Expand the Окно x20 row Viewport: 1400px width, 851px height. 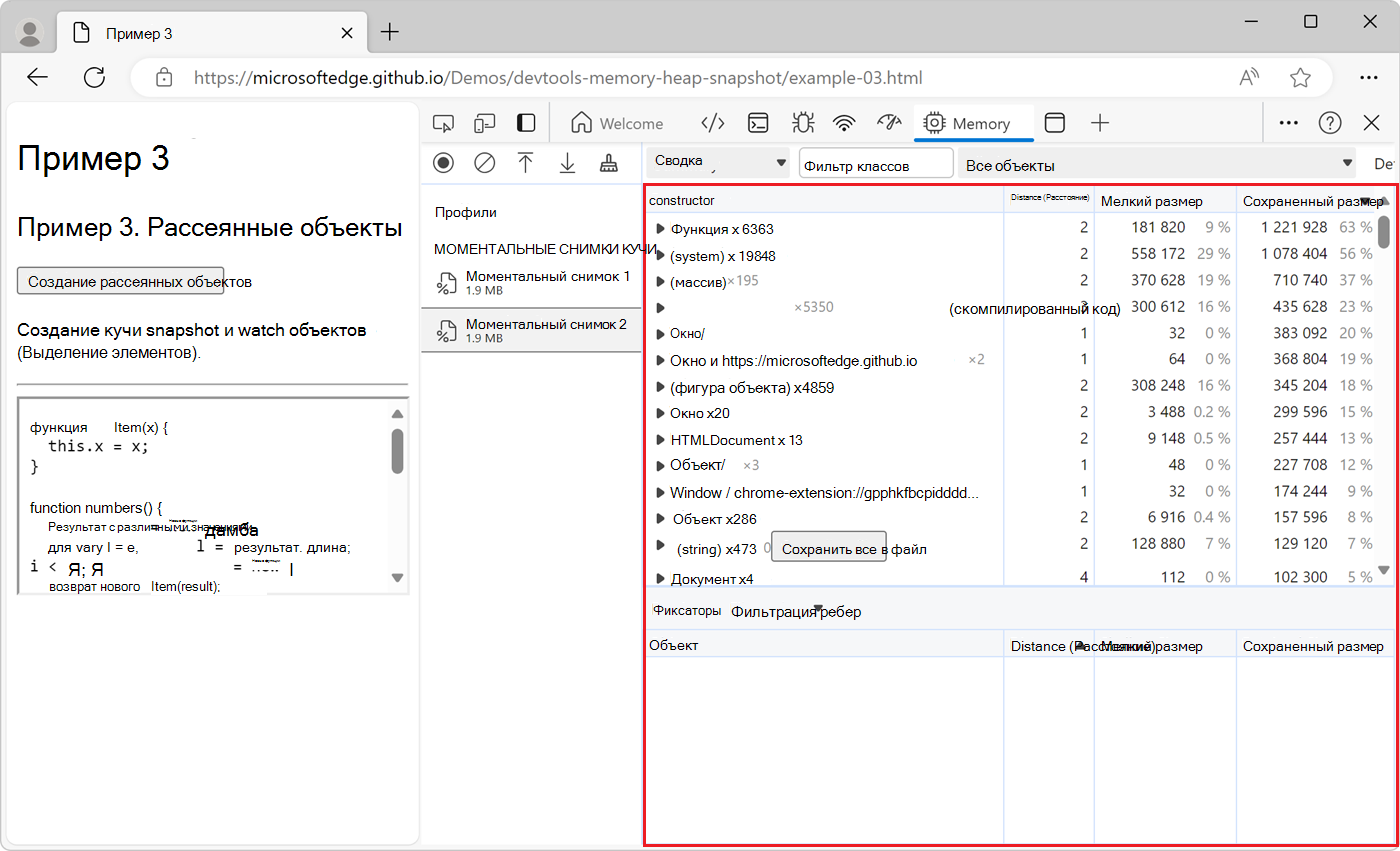tap(660, 412)
